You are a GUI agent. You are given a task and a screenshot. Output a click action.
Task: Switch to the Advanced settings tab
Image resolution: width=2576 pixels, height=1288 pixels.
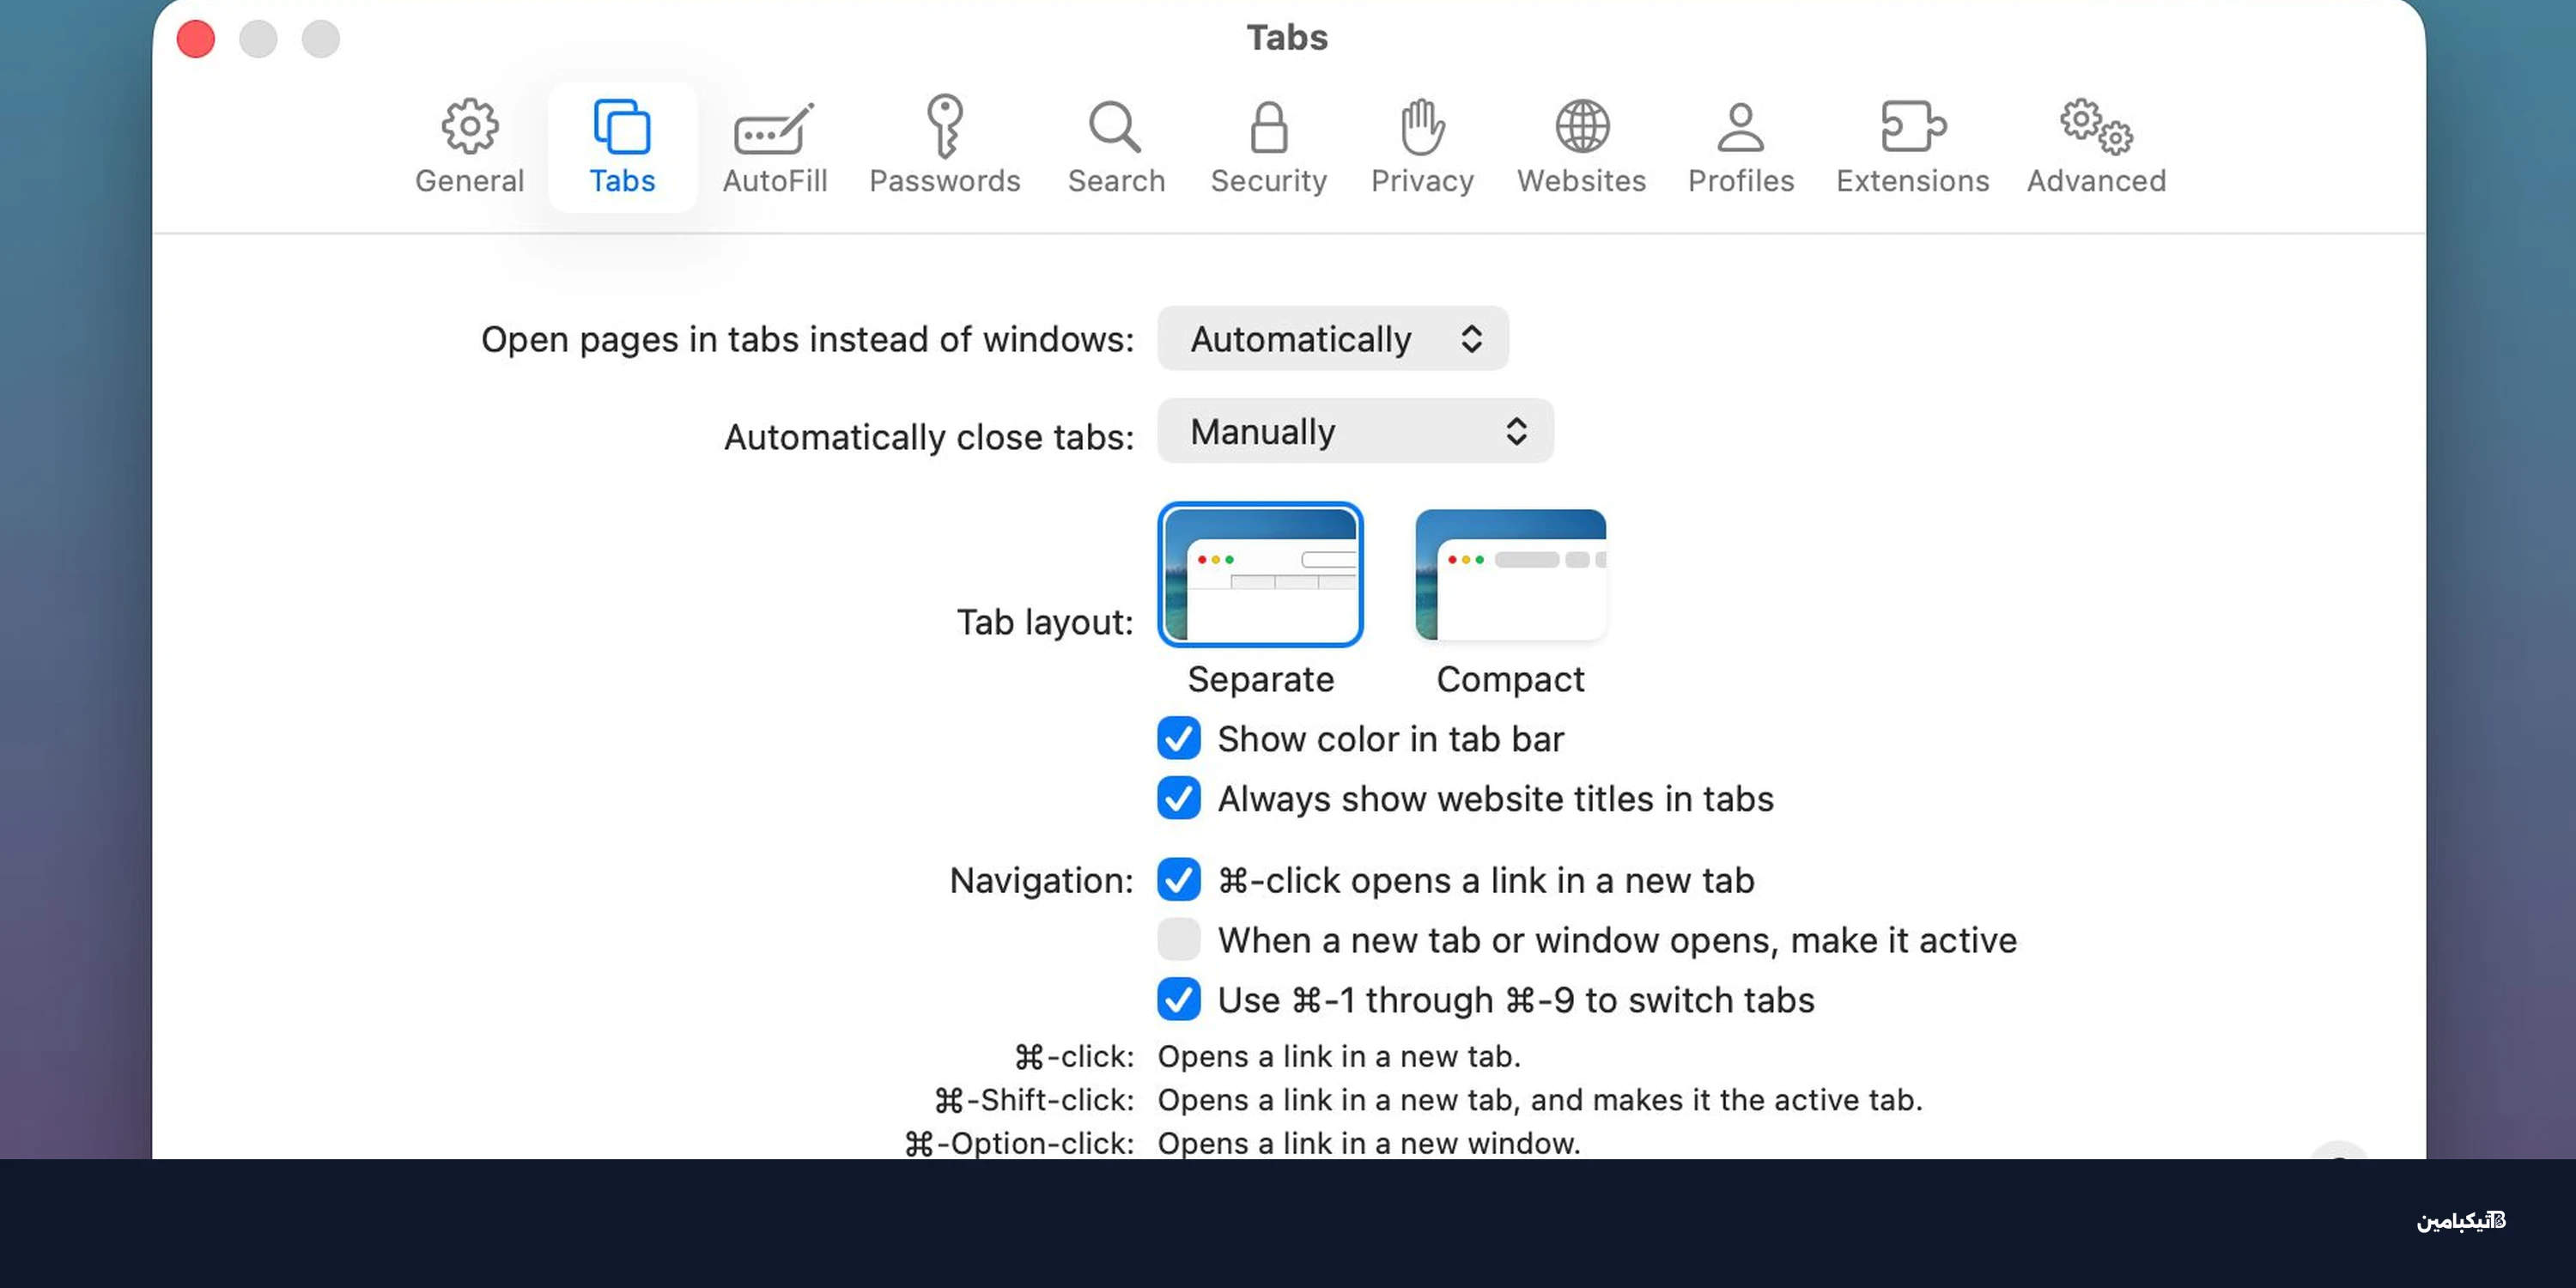tap(2096, 146)
